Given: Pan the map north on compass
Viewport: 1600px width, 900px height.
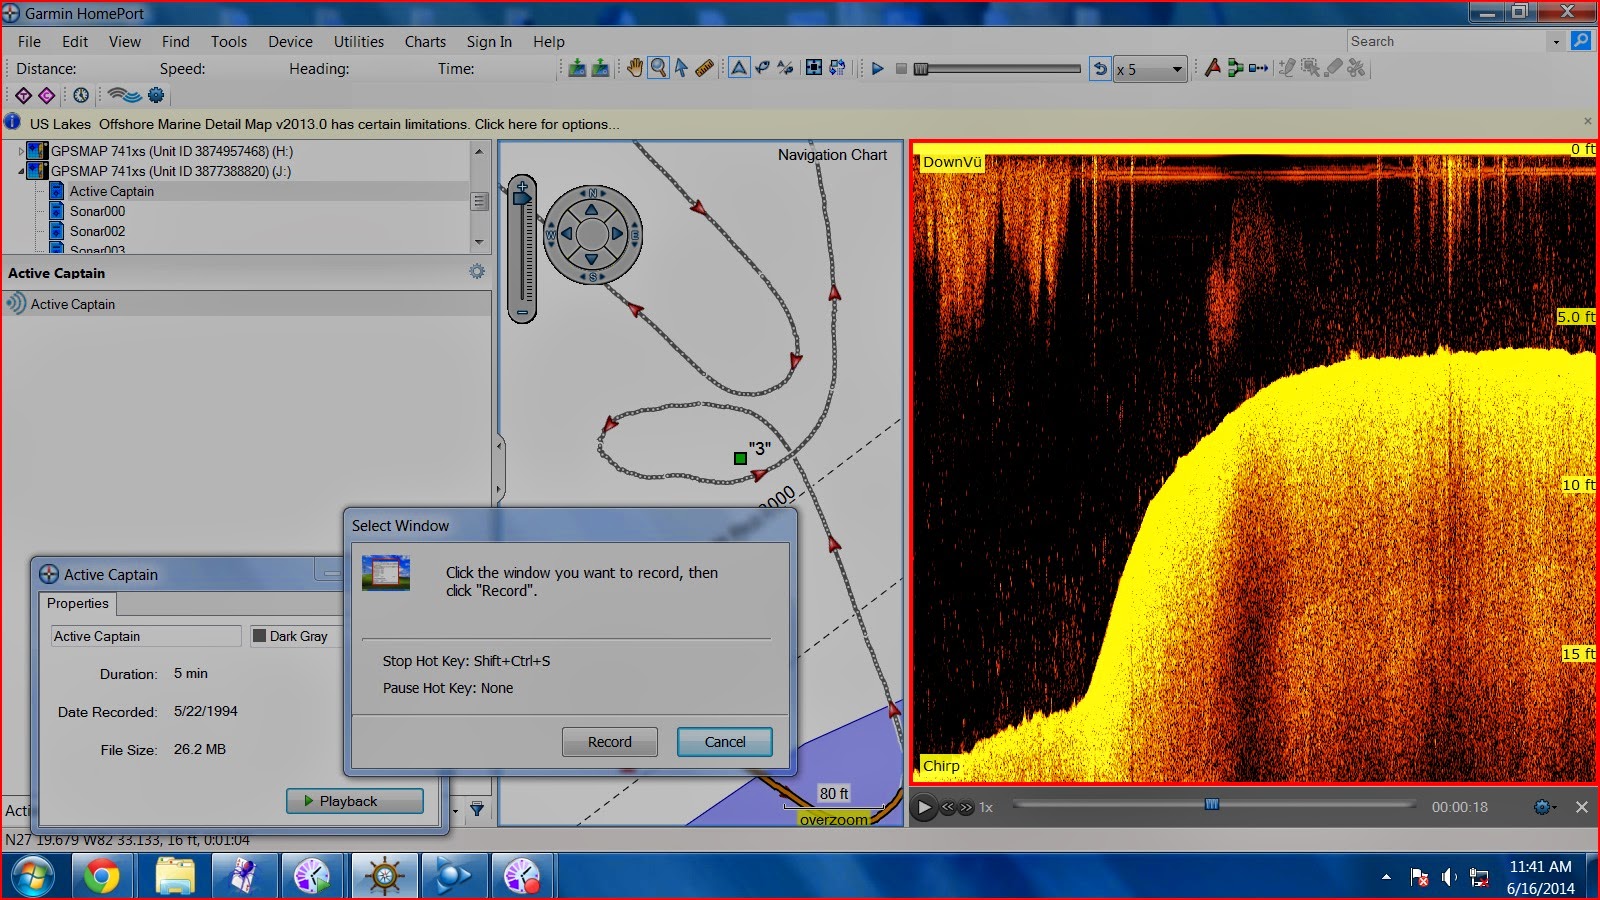Looking at the screenshot, I should (592, 209).
